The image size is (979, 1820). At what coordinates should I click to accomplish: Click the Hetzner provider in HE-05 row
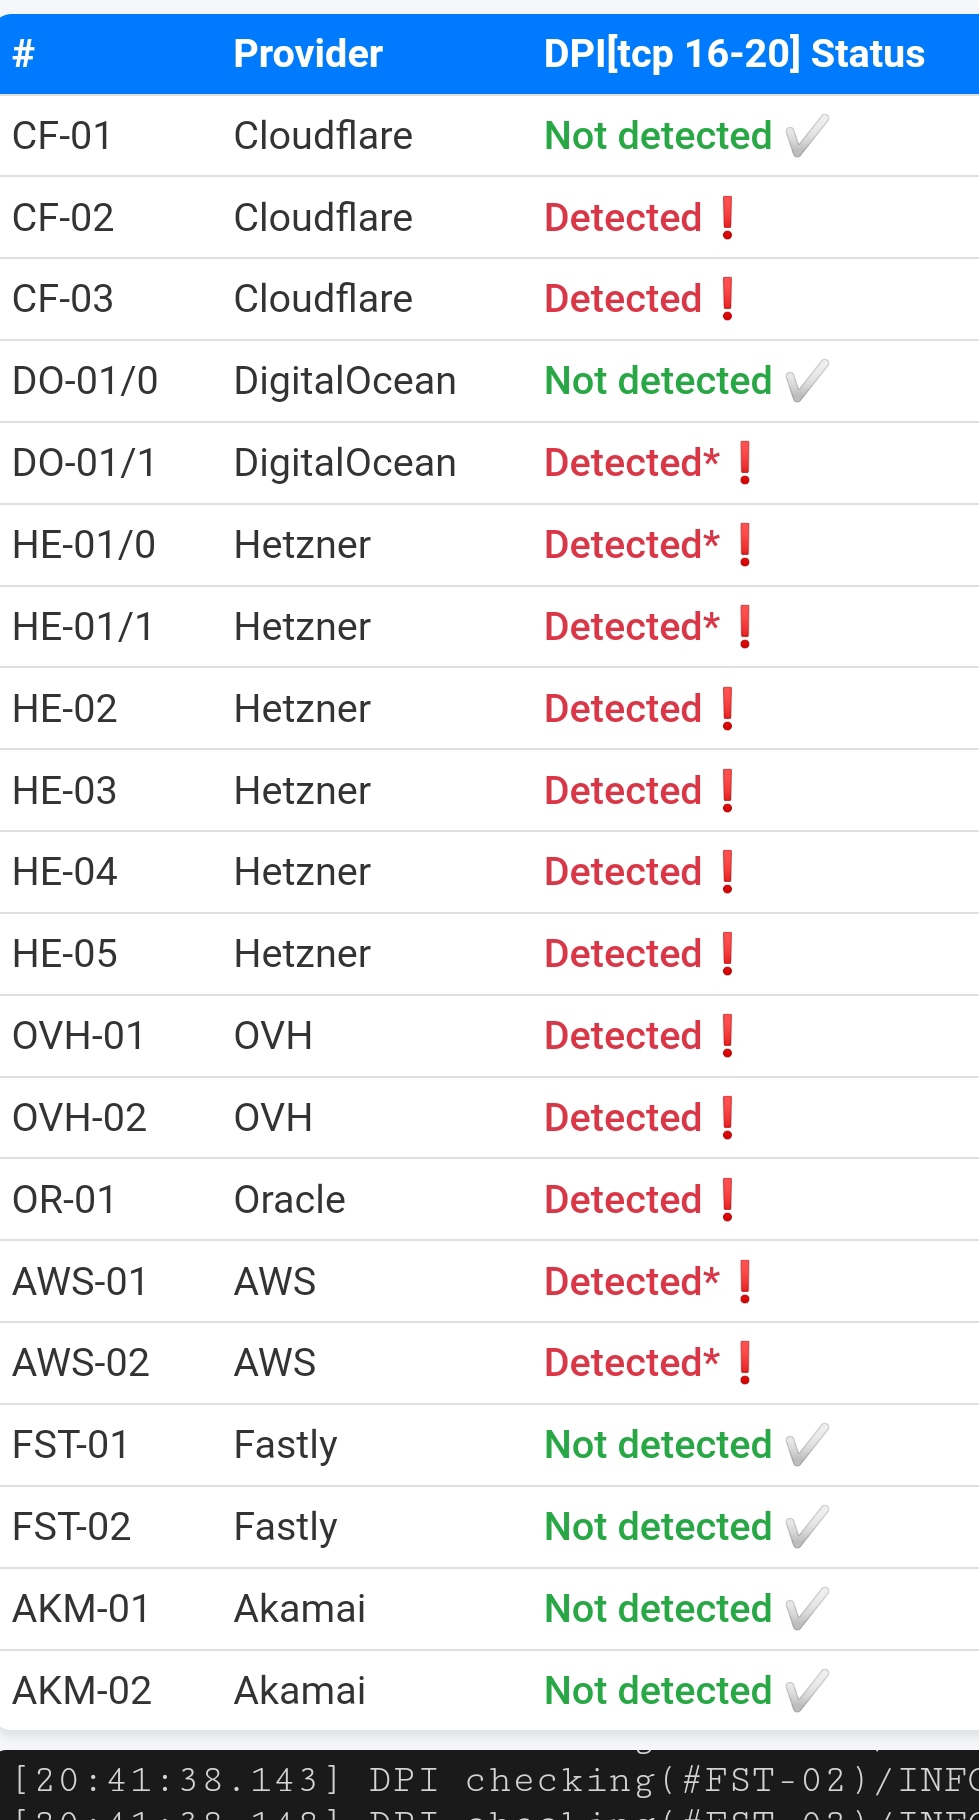(x=302, y=954)
